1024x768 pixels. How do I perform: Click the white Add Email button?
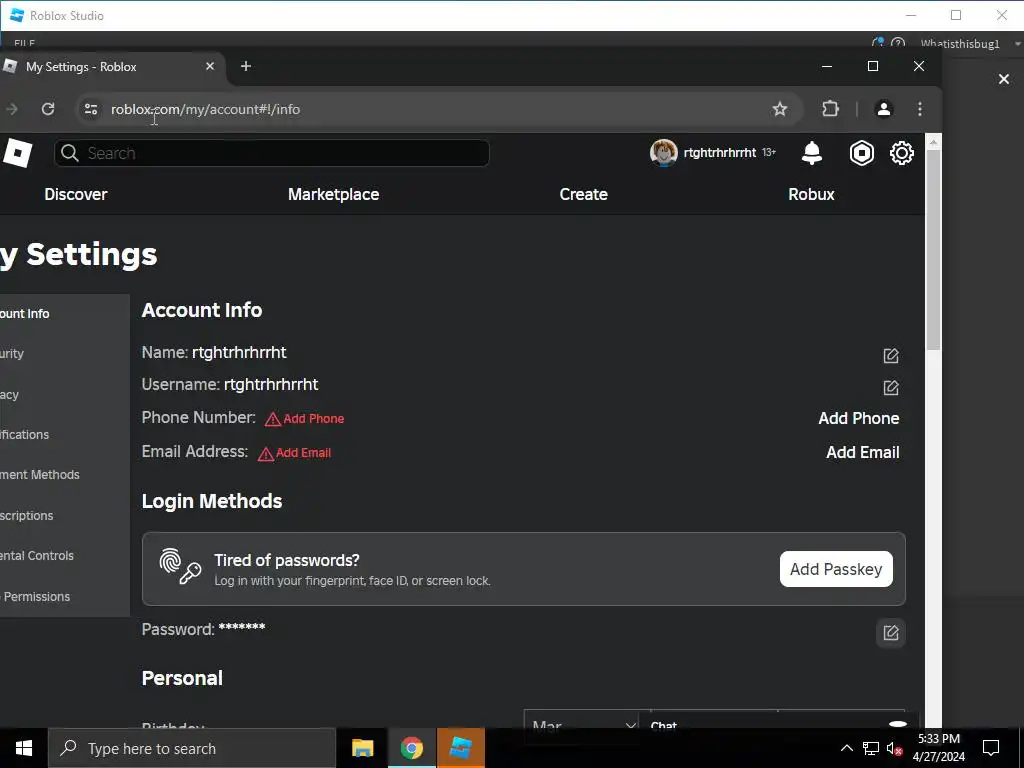pos(863,452)
